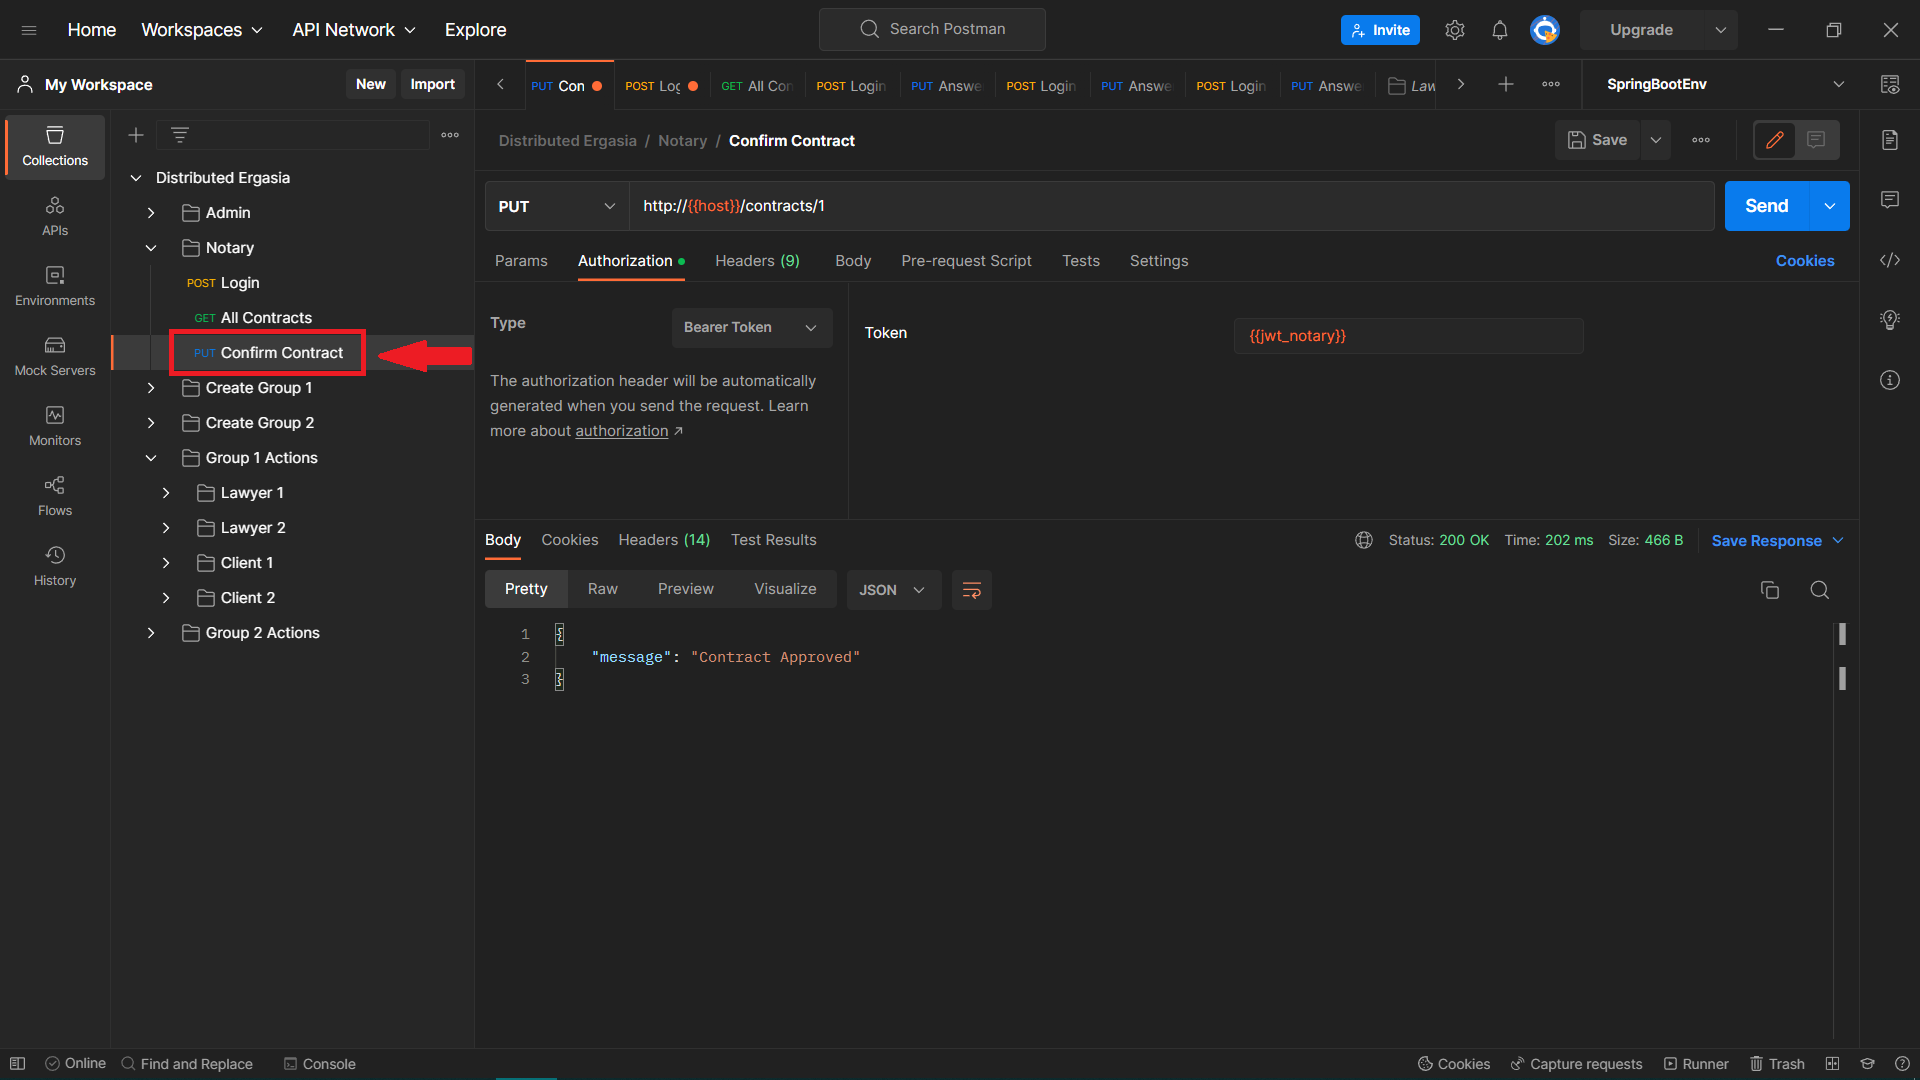
Task: Toggle word wrap in response
Action: 971,590
